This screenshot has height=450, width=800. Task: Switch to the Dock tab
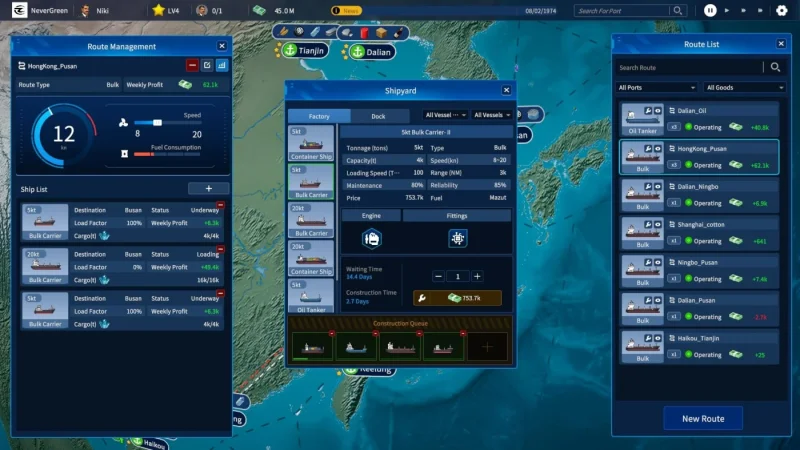coord(378,116)
